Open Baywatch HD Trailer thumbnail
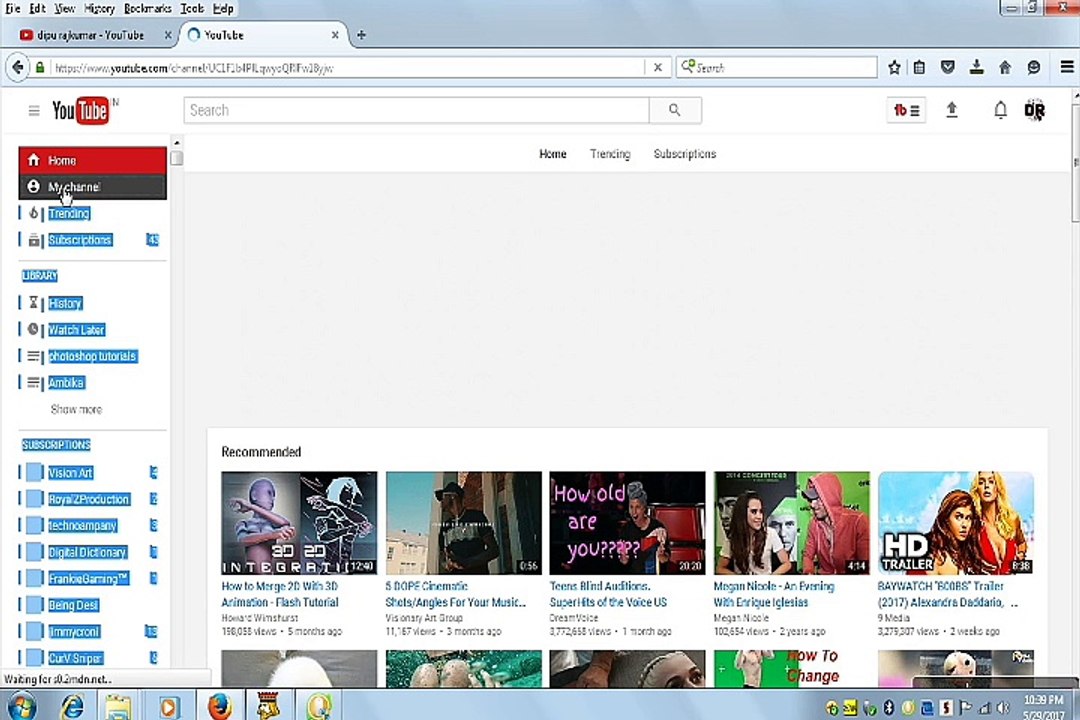This screenshot has height=720, width=1080. pyautogui.click(x=956, y=523)
